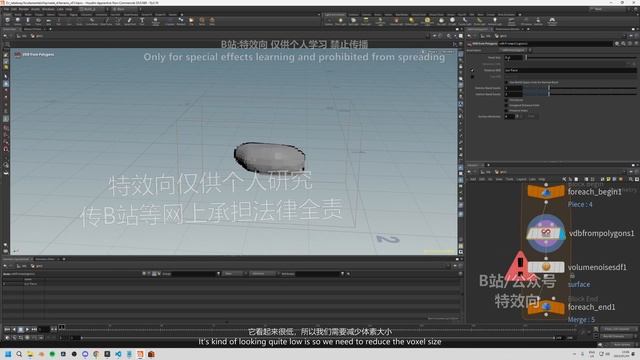Select the Tube shelf tool
640x360 pixels.
(28, 21)
